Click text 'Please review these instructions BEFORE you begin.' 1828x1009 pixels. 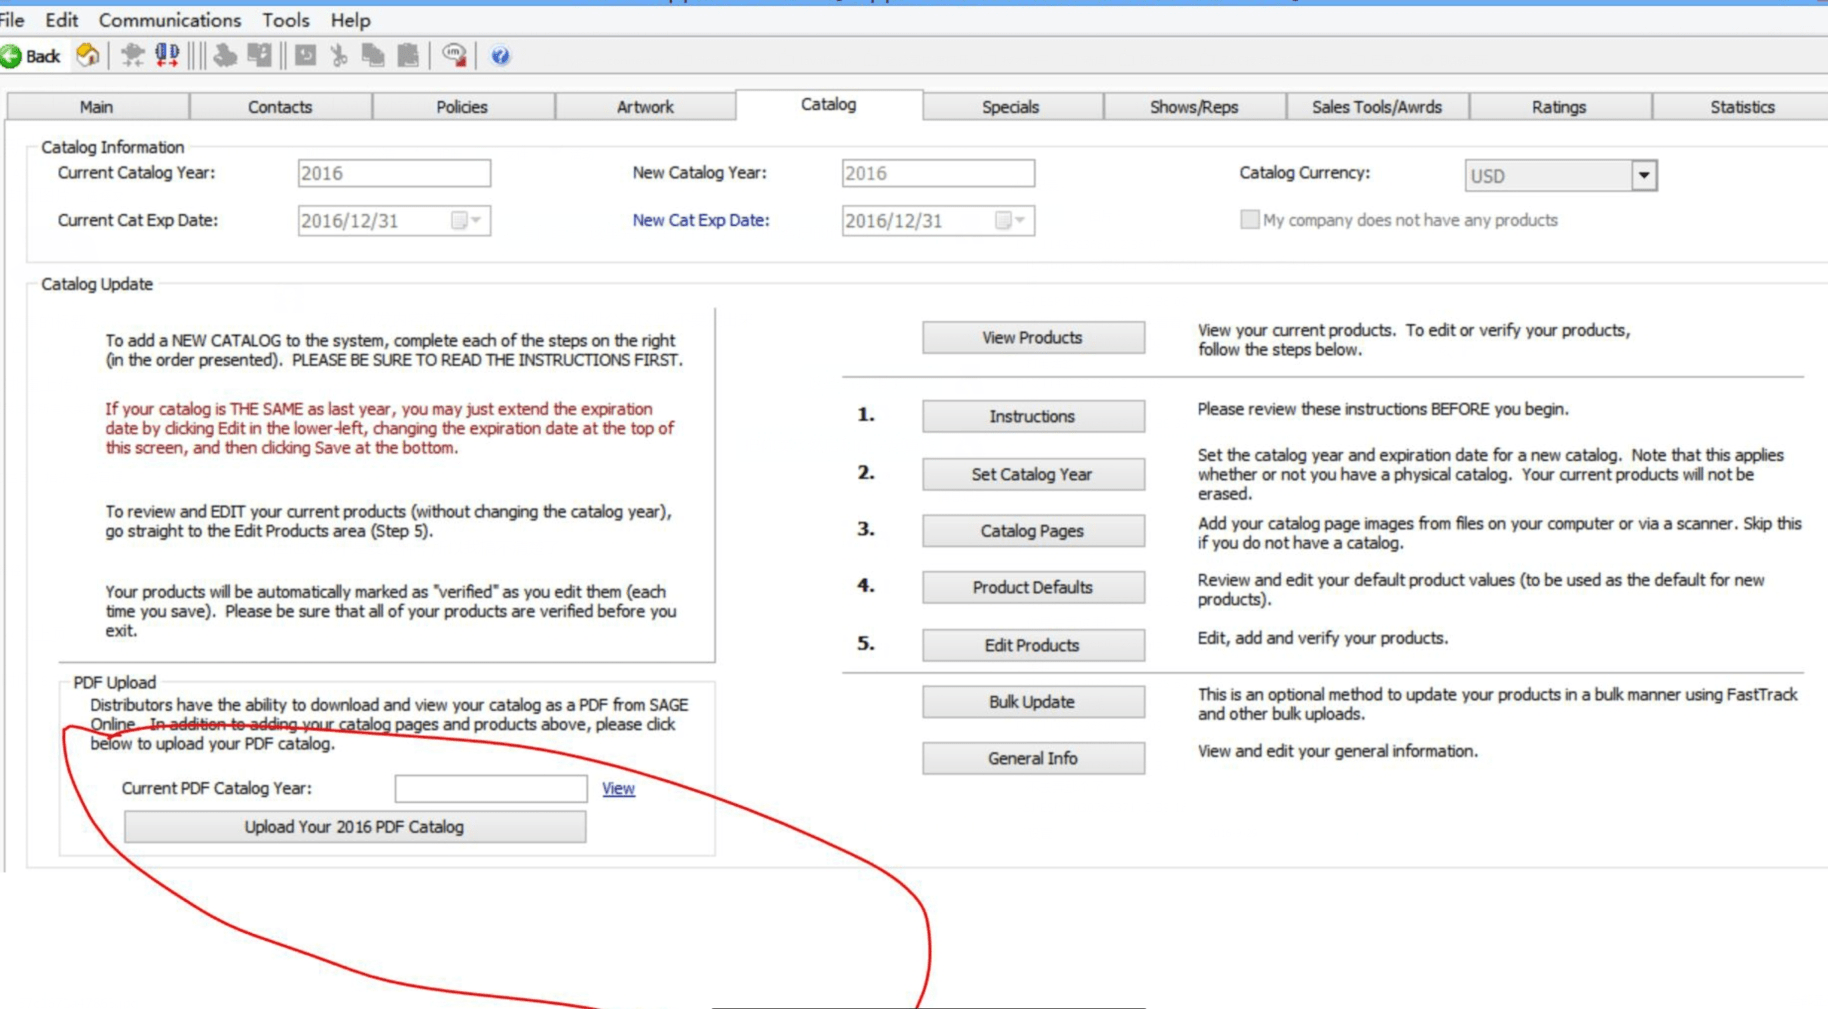[x=1383, y=409]
